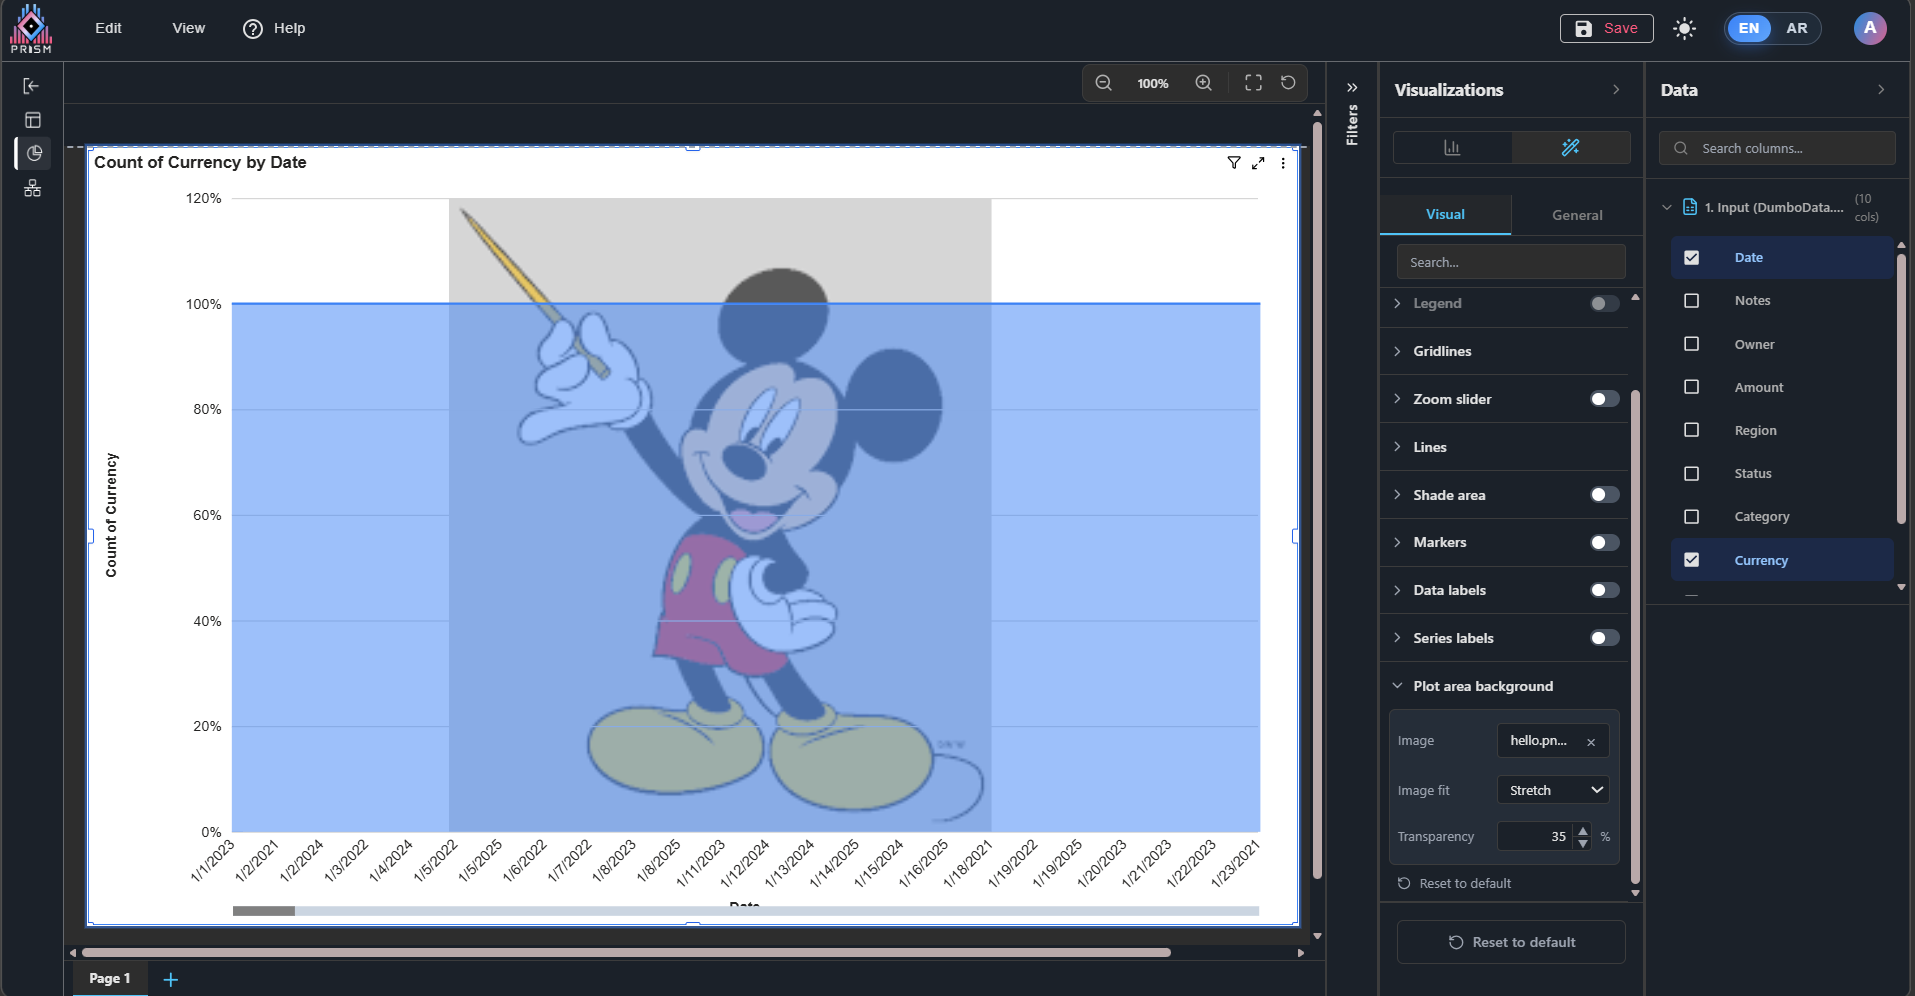
Task: Click the chart's horizontal zoom slider handle
Action: tap(264, 911)
